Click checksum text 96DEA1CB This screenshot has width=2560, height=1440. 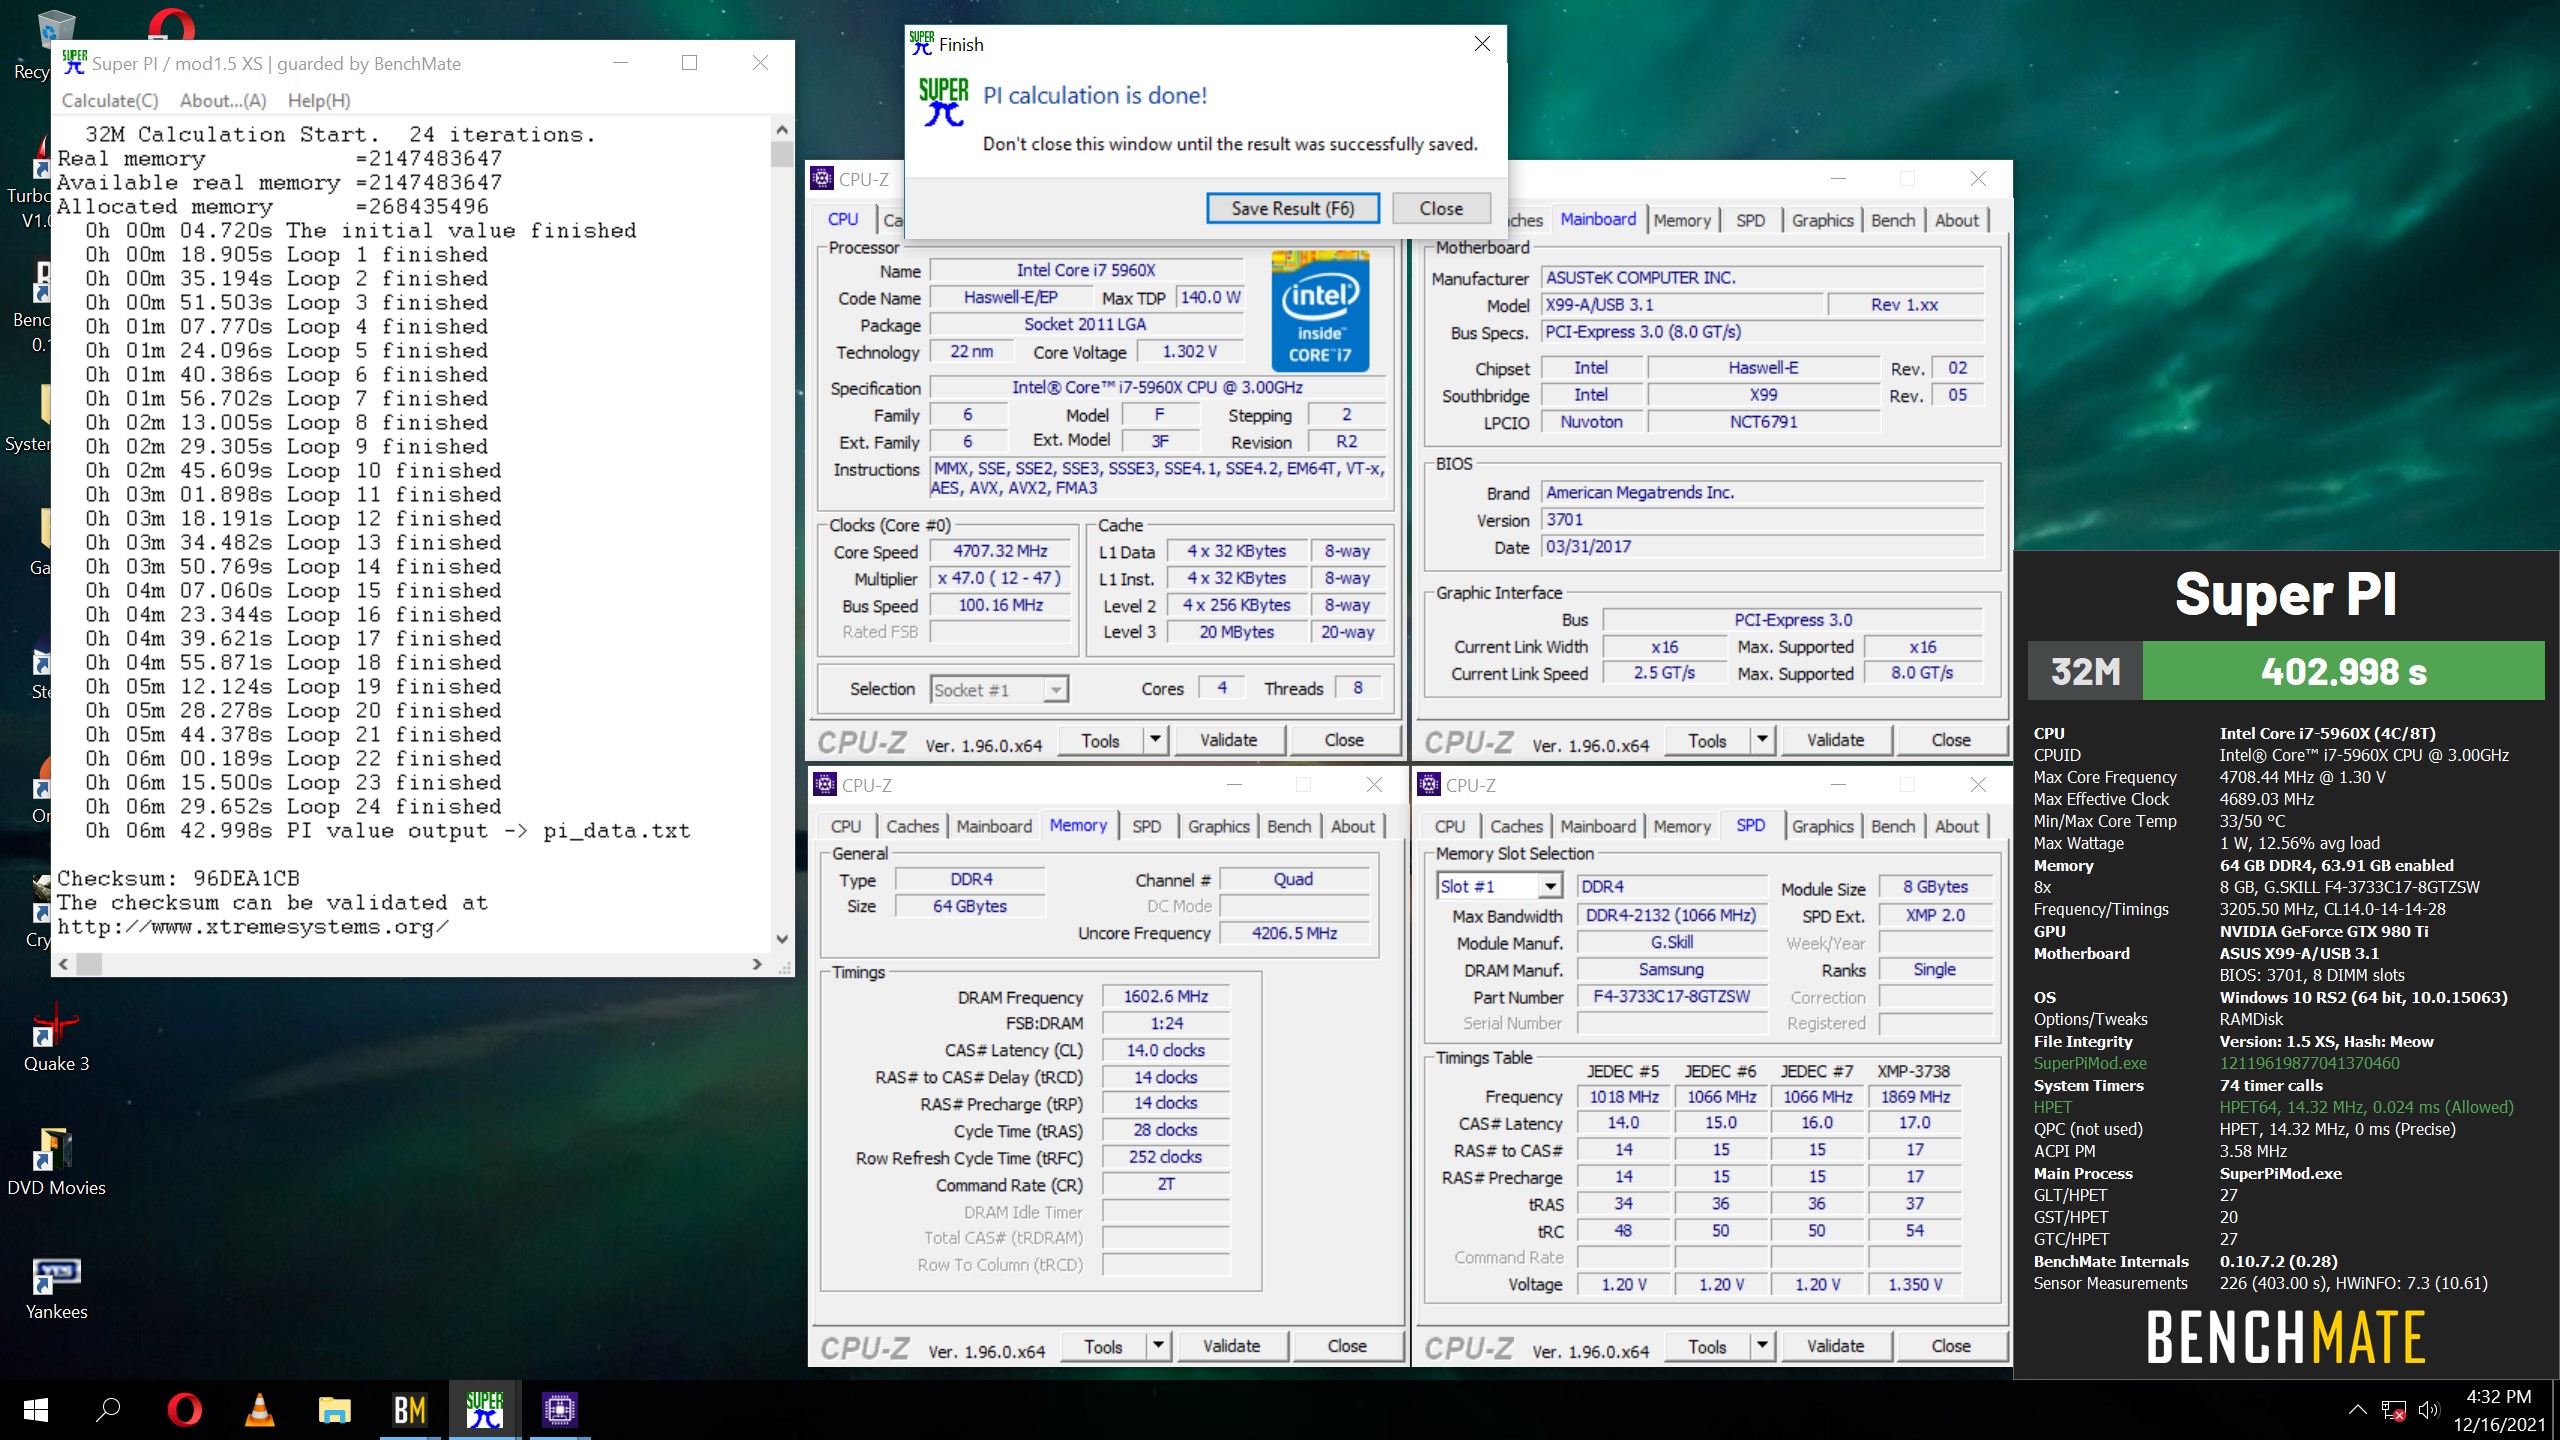click(x=246, y=878)
